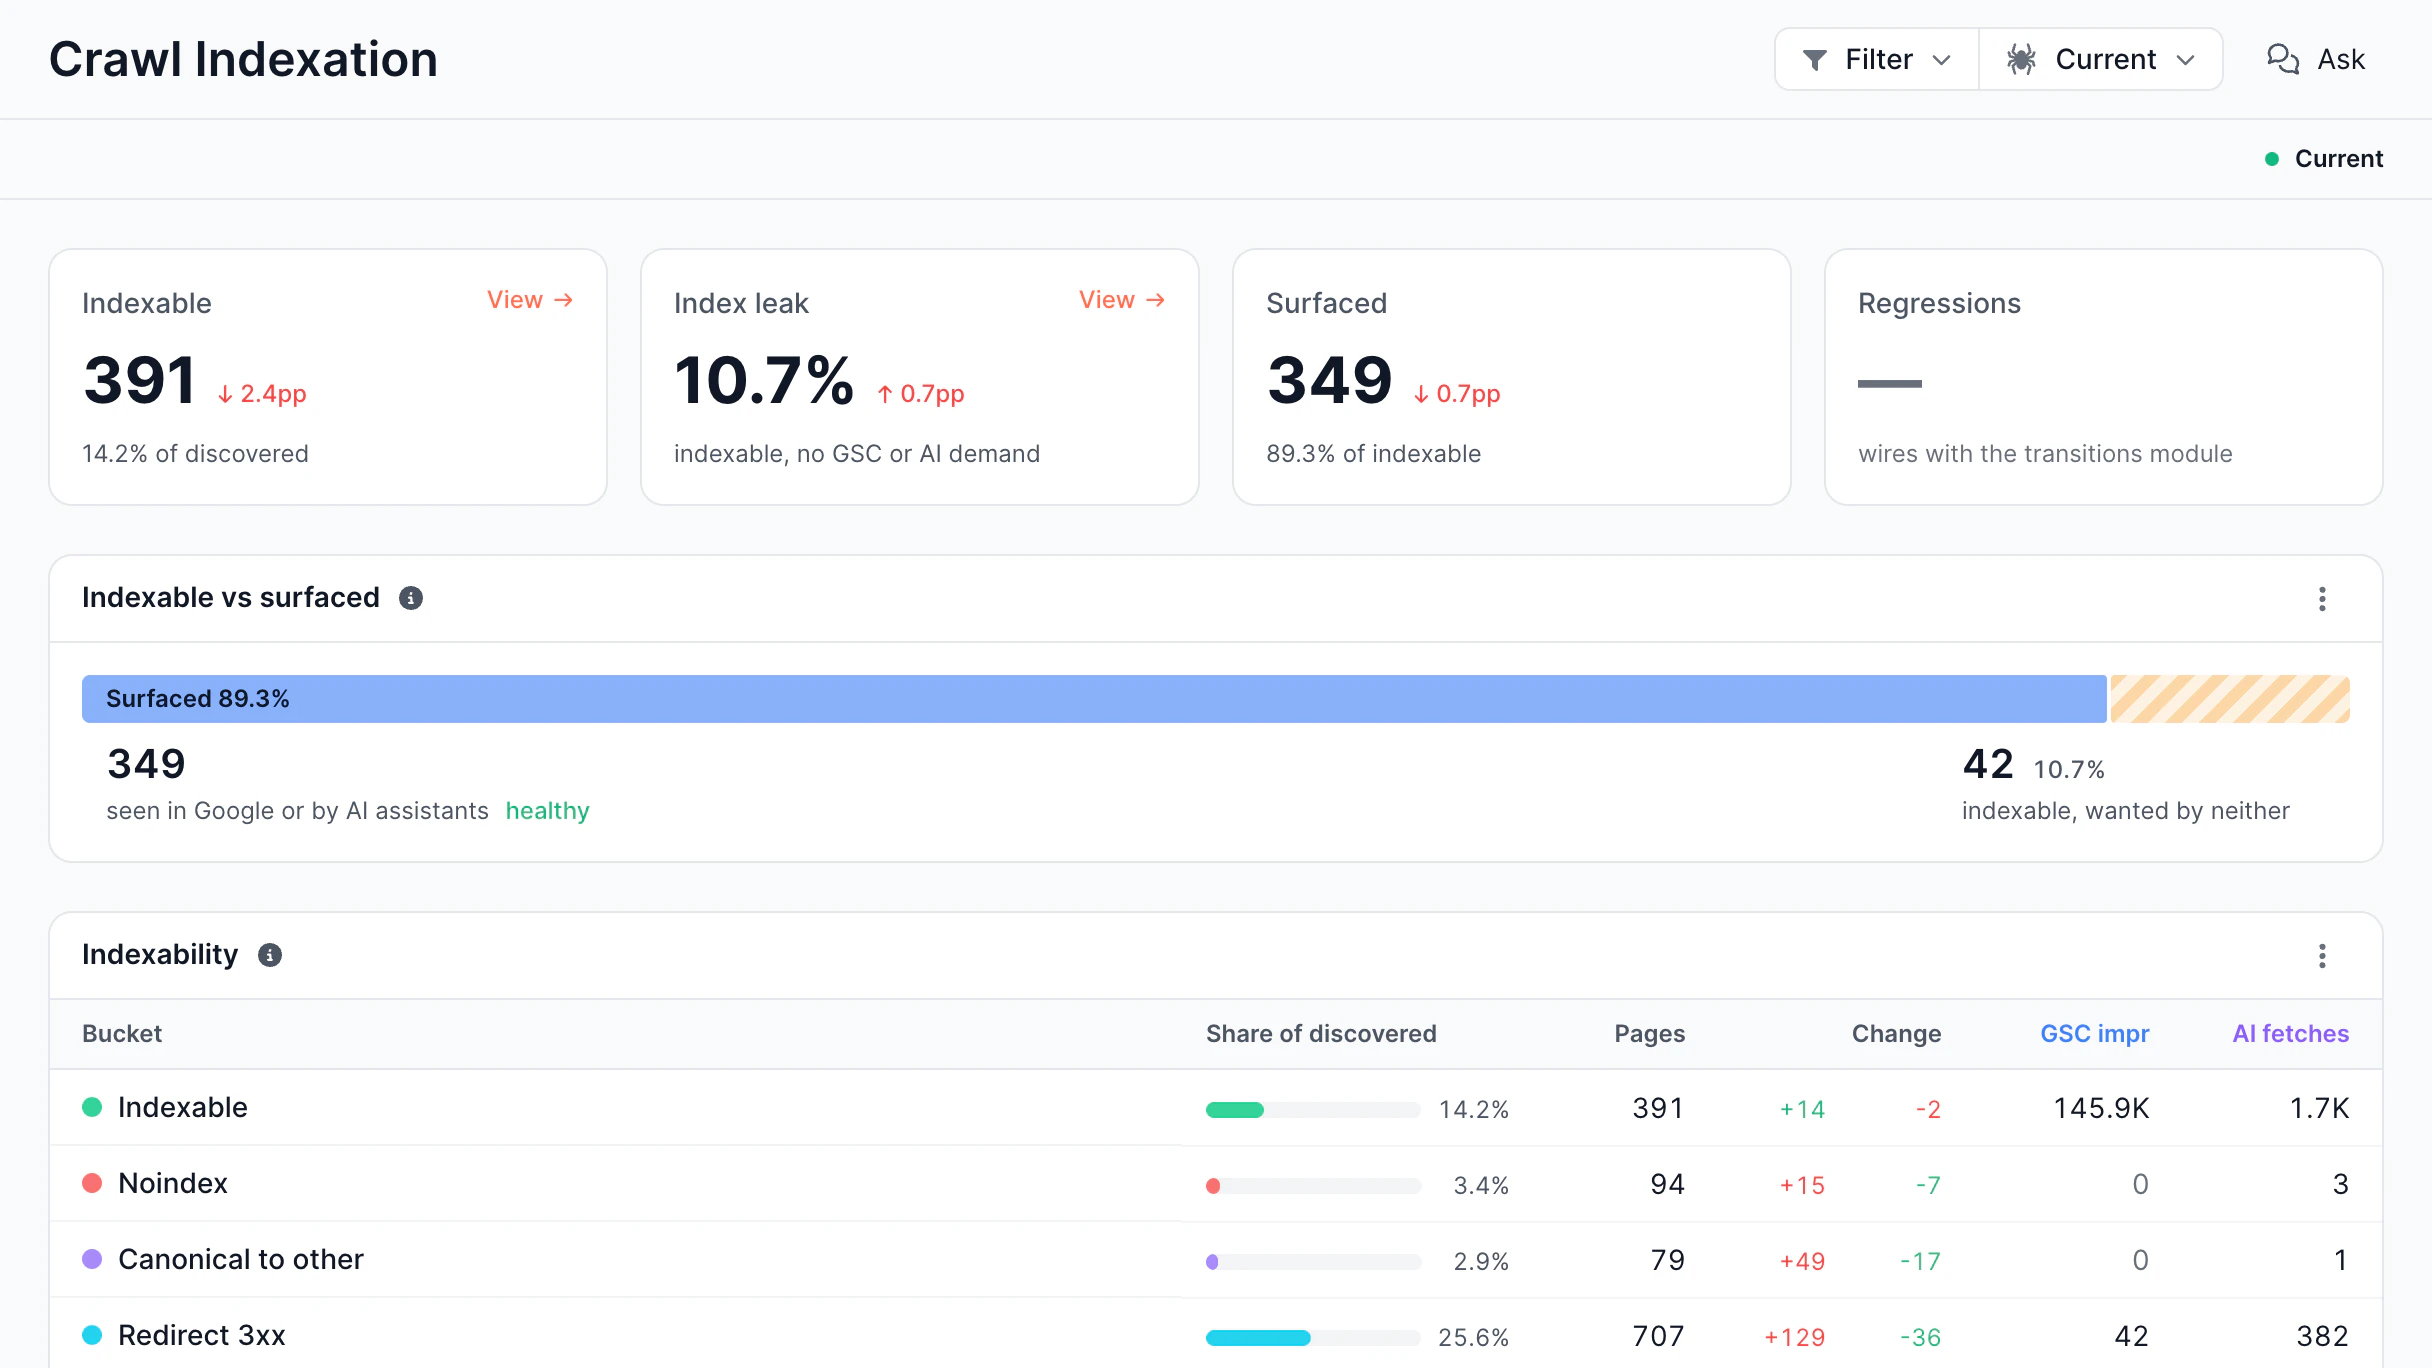Image resolution: width=2432 pixels, height=1368 pixels.
Task: Open info icon next to Indexable vs surfaced
Action: click(411, 598)
